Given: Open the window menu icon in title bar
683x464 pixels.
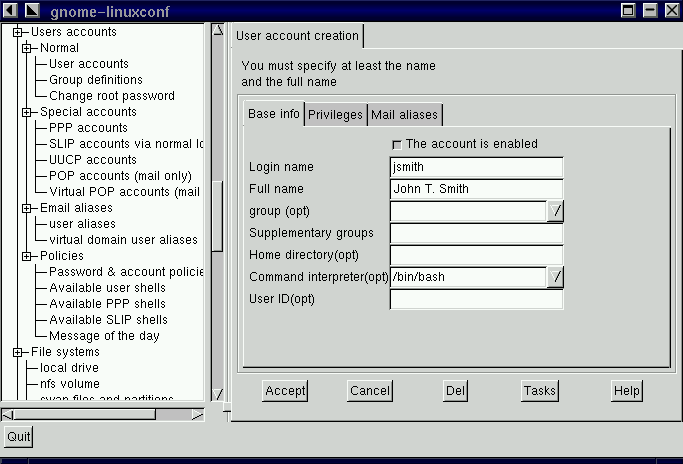Looking at the screenshot, I should point(10,10).
